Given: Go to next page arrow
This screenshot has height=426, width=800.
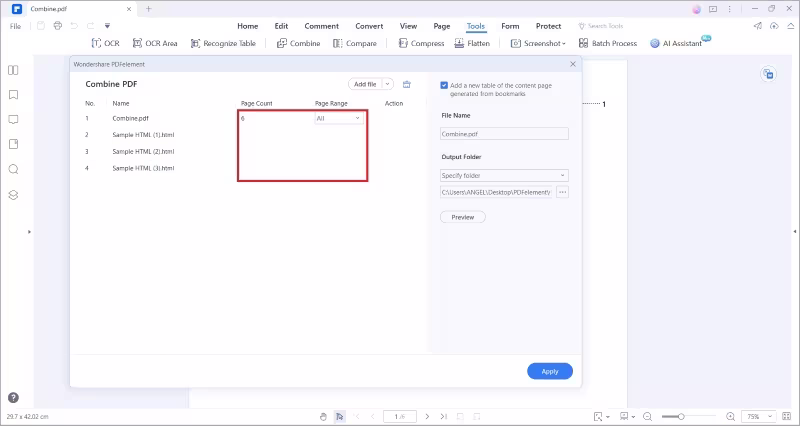Looking at the screenshot, I should point(427,416).
